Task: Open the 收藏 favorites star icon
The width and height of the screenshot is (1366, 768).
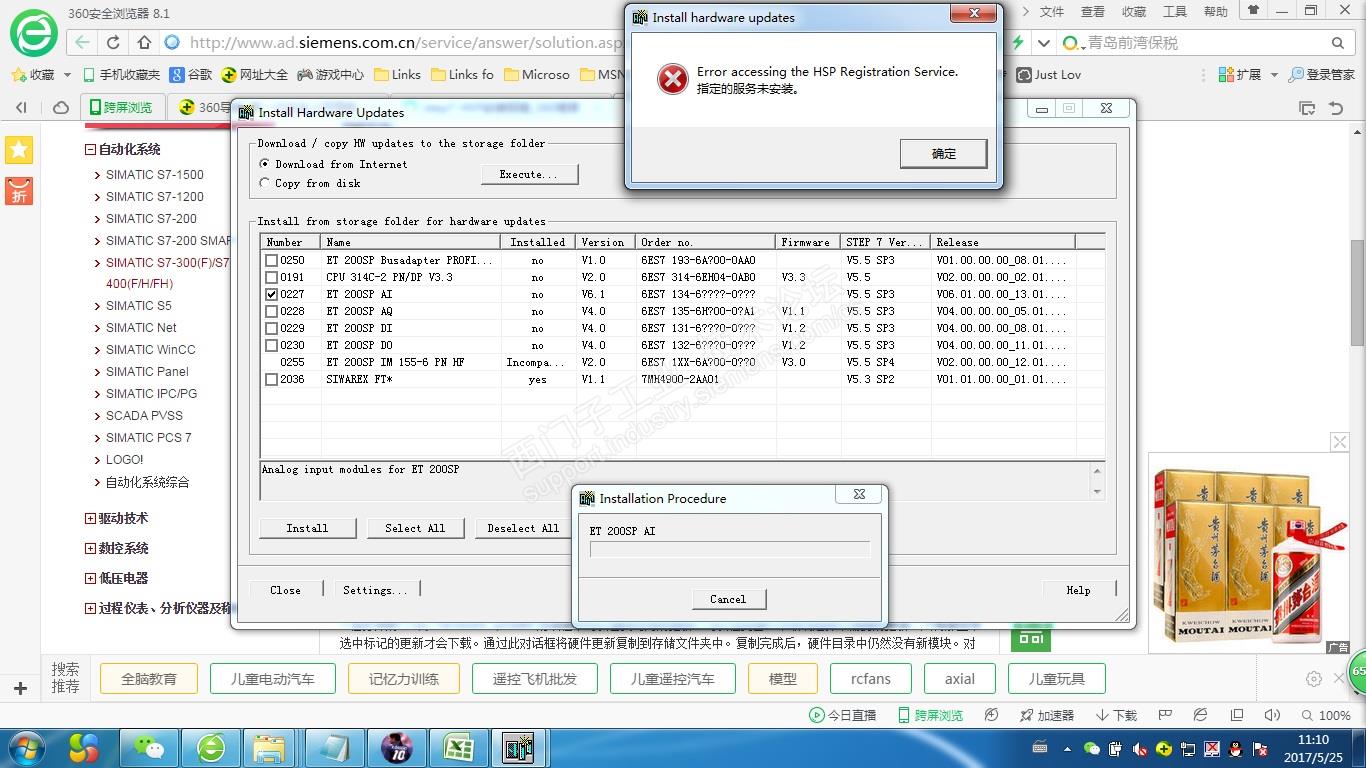Action: (18, 75)
